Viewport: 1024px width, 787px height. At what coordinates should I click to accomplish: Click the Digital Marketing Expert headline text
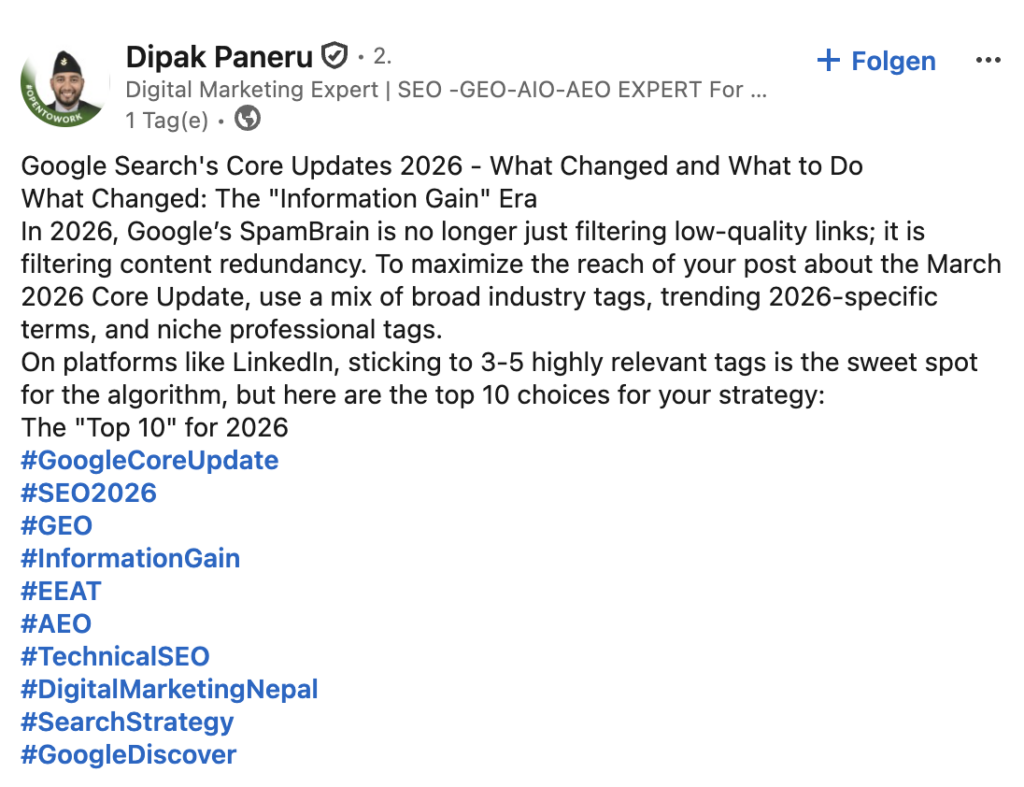(445, 90)
